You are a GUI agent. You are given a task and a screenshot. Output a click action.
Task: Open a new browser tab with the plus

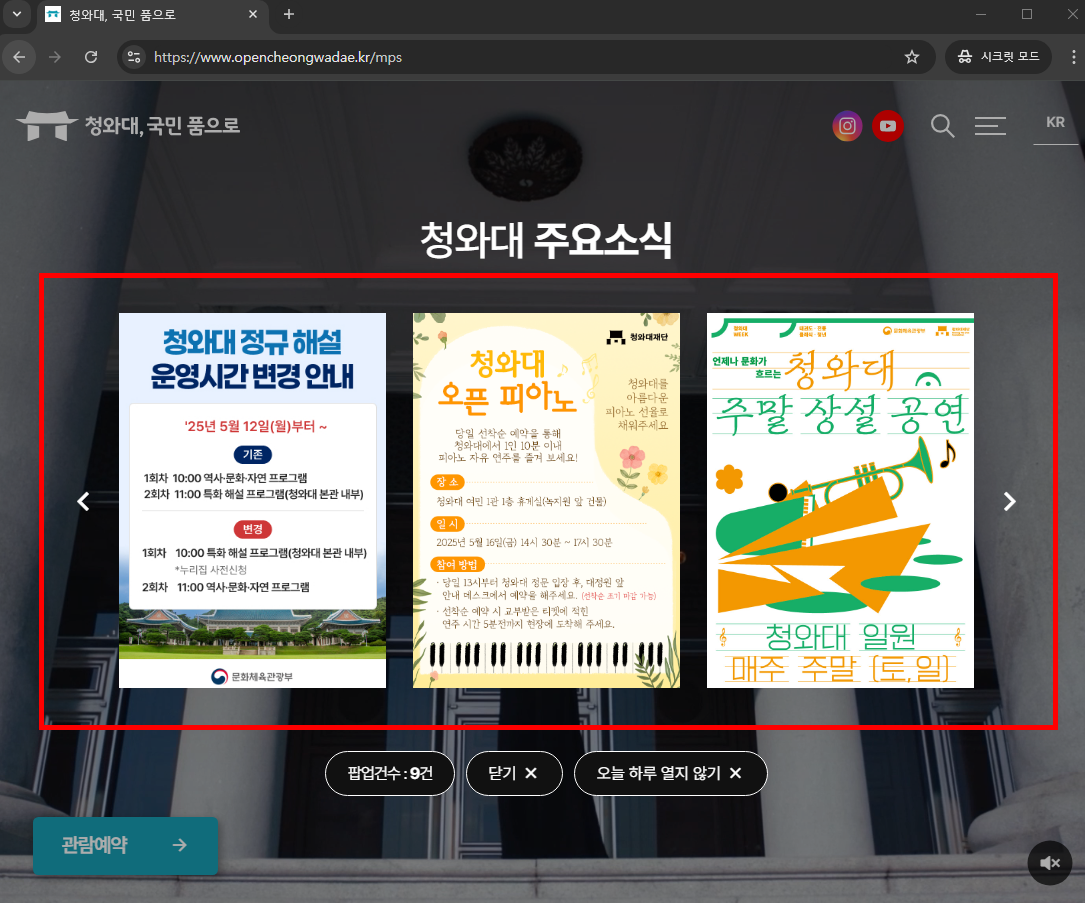coord(290,15)
